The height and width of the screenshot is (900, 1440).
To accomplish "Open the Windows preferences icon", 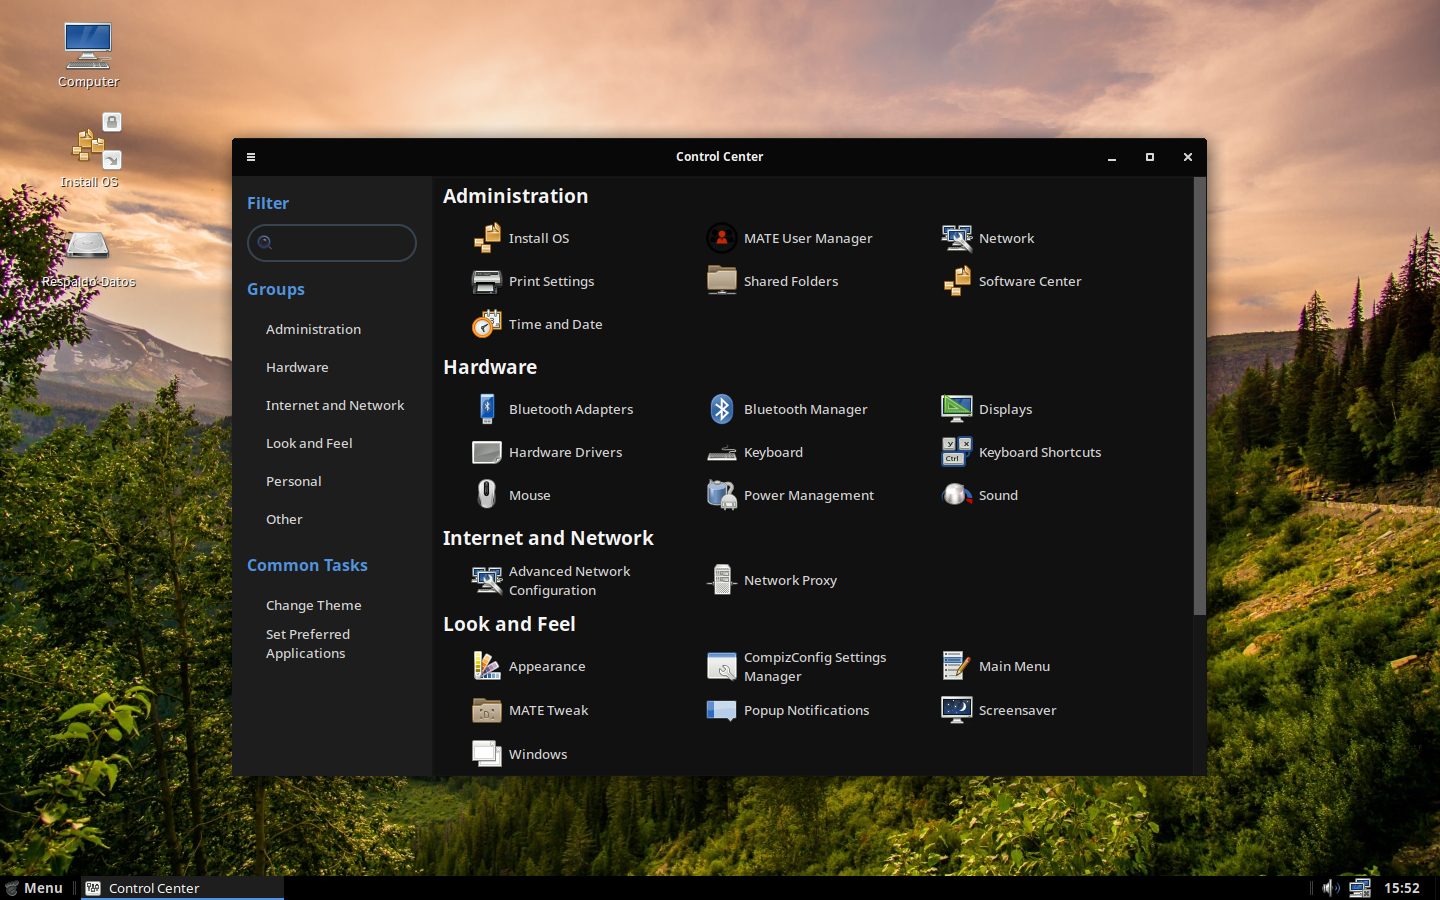I will (x=487, y=754).
